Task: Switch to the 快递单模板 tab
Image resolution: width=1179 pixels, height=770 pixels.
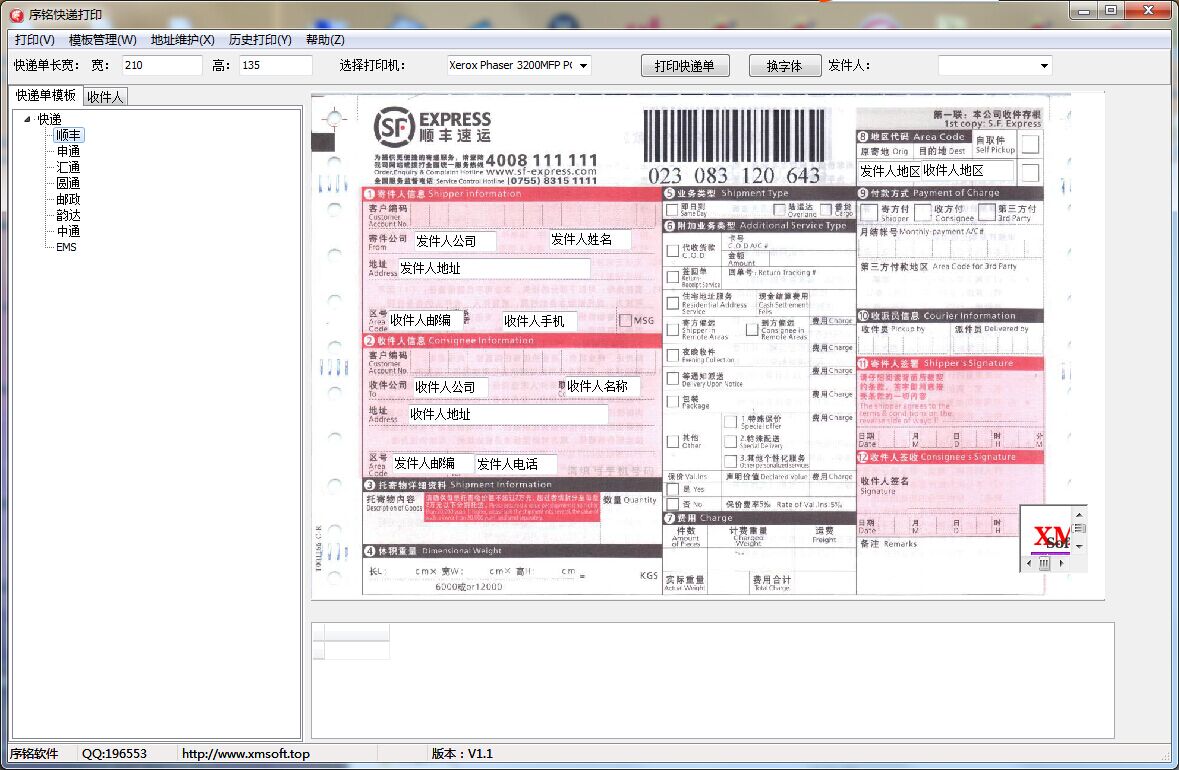Action: pyautogui.click(x=46, y=95)
